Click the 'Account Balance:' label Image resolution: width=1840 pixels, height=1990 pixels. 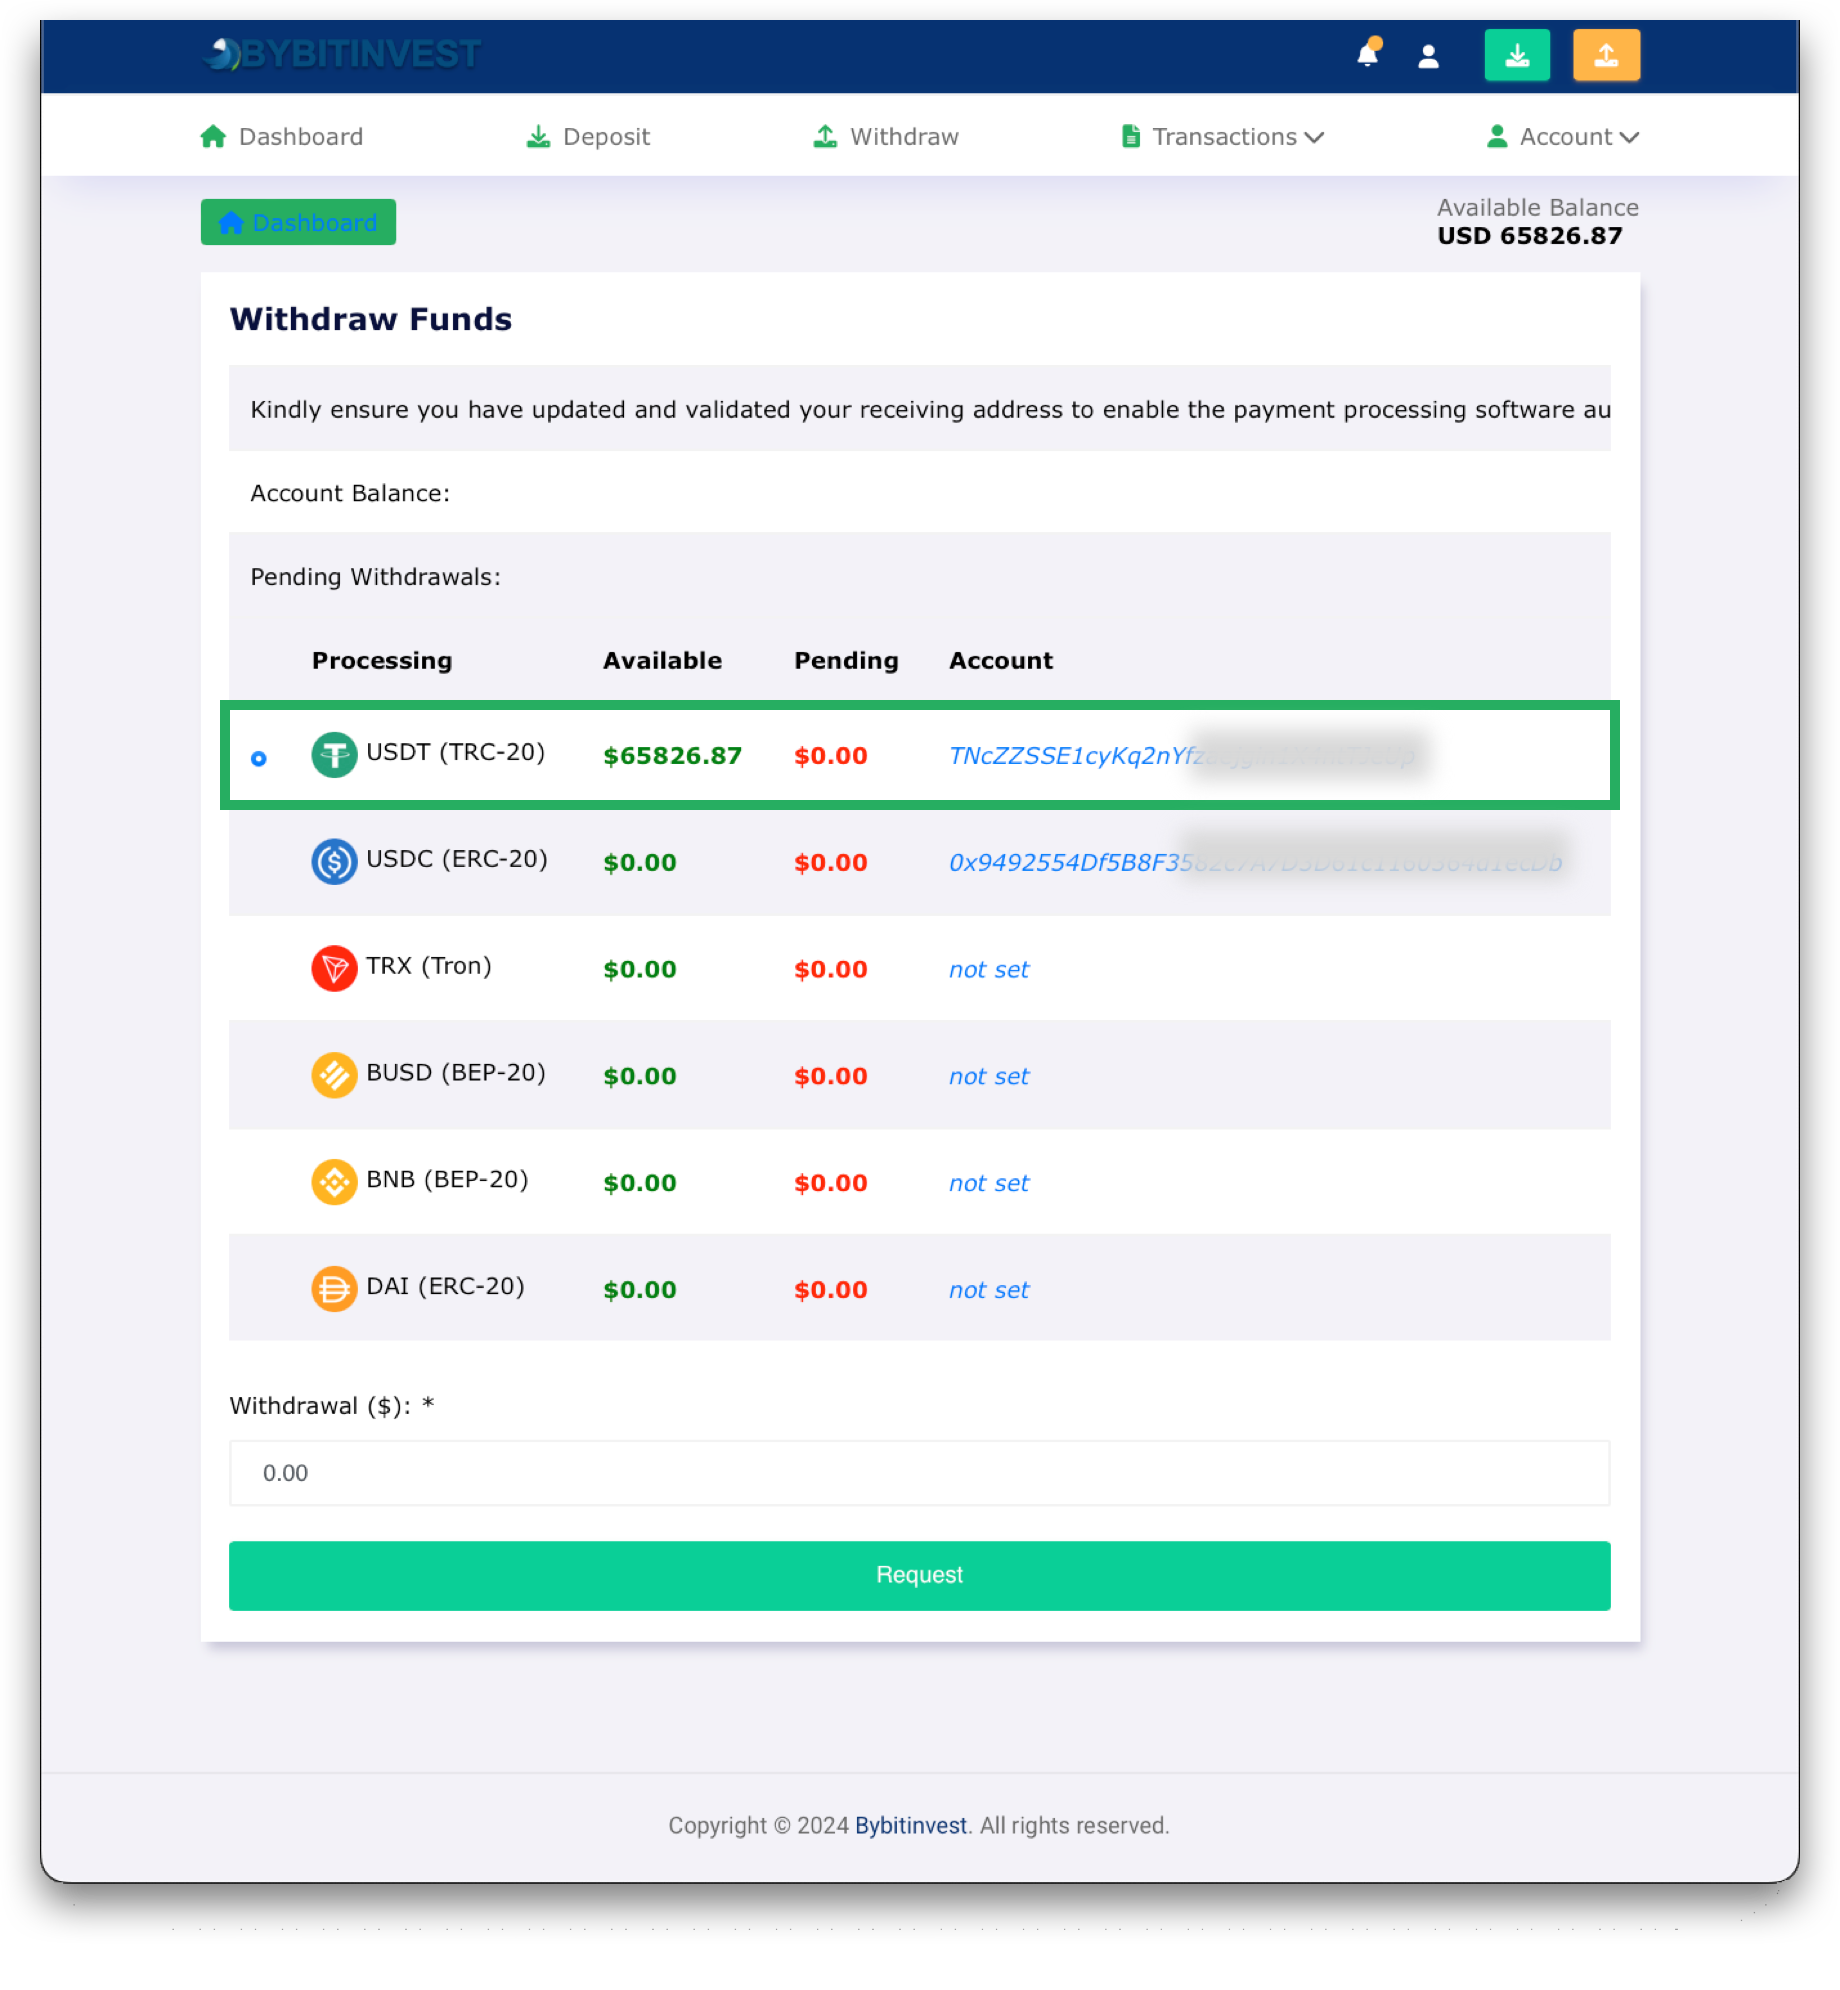[350, 493]
